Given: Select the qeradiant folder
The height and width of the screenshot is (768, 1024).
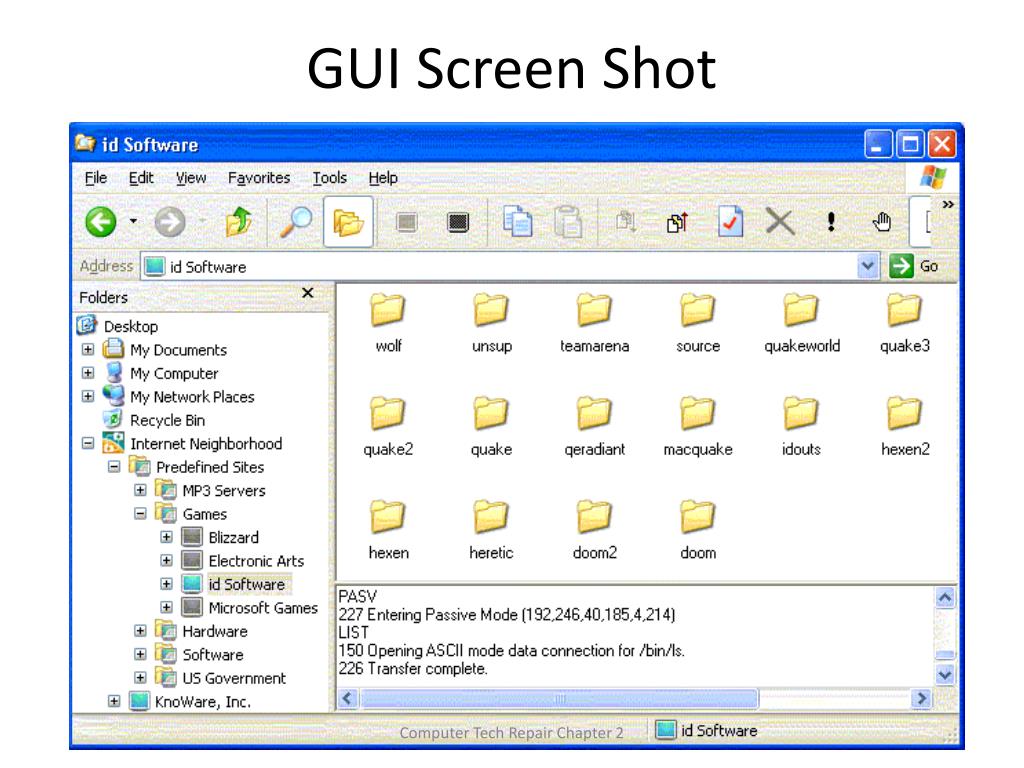Looking at the screenshot, I should click(594, 426).
